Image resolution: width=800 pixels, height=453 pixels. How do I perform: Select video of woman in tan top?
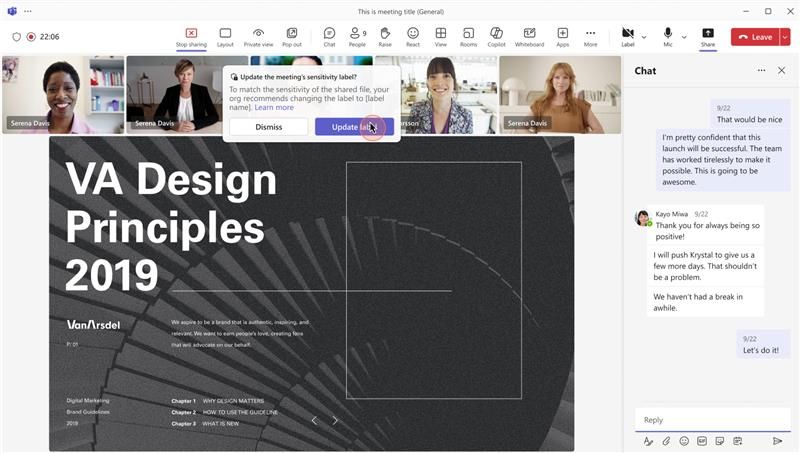click(x=560, y=95)
